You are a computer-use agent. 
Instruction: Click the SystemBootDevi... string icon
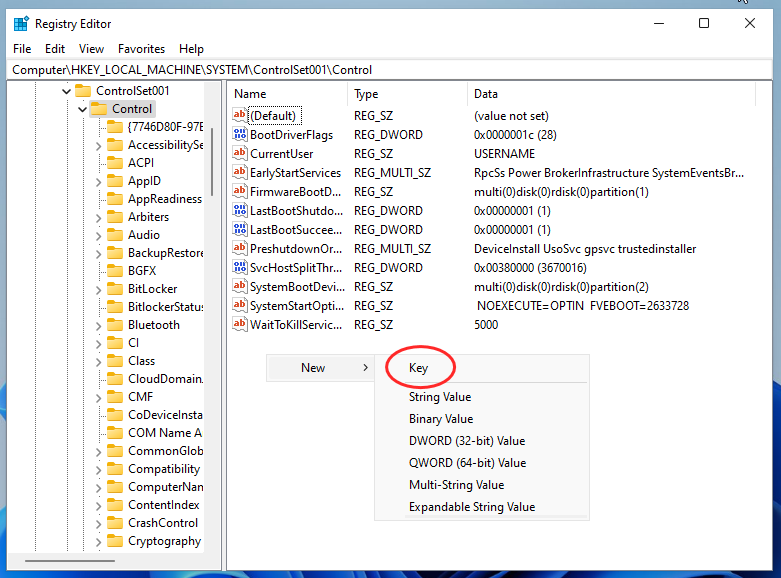[x=240, y=287]
